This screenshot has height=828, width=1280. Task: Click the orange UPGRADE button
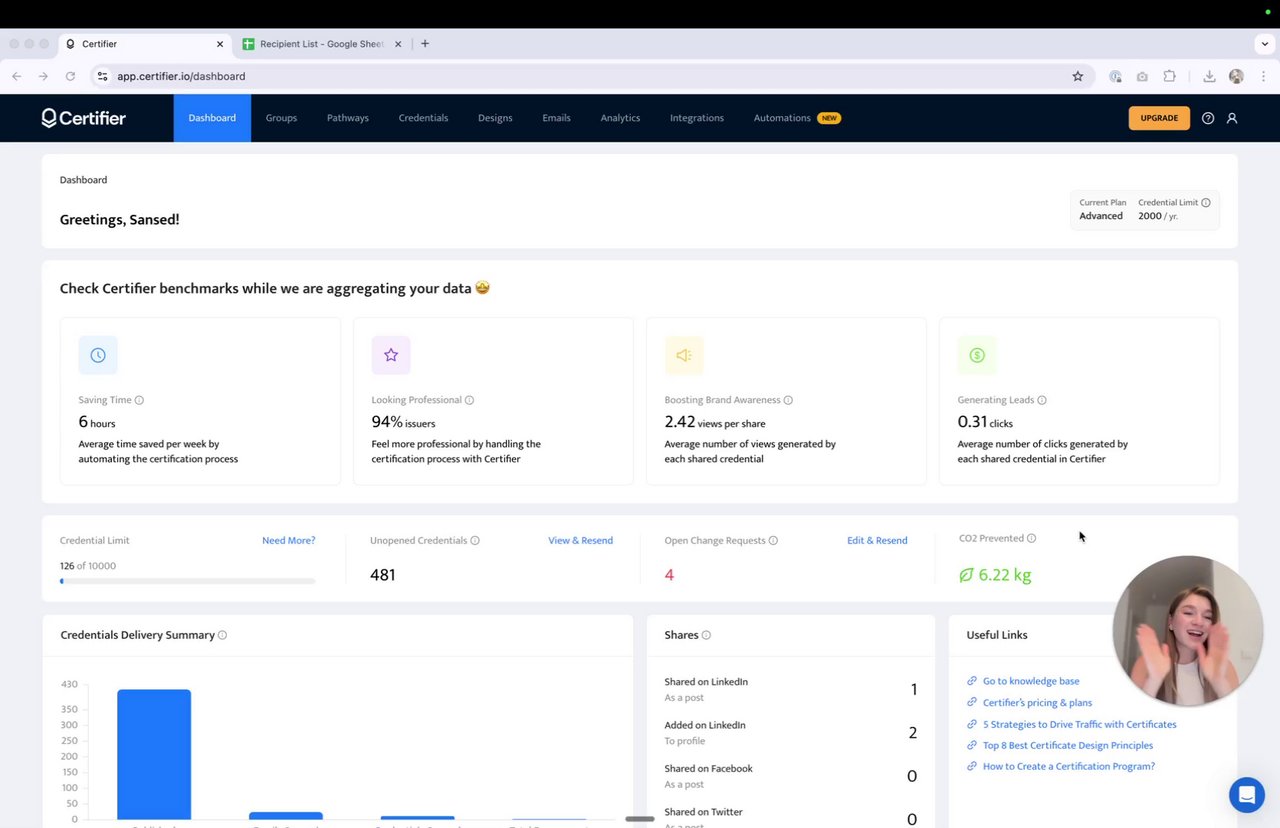tap(1159, 118)
